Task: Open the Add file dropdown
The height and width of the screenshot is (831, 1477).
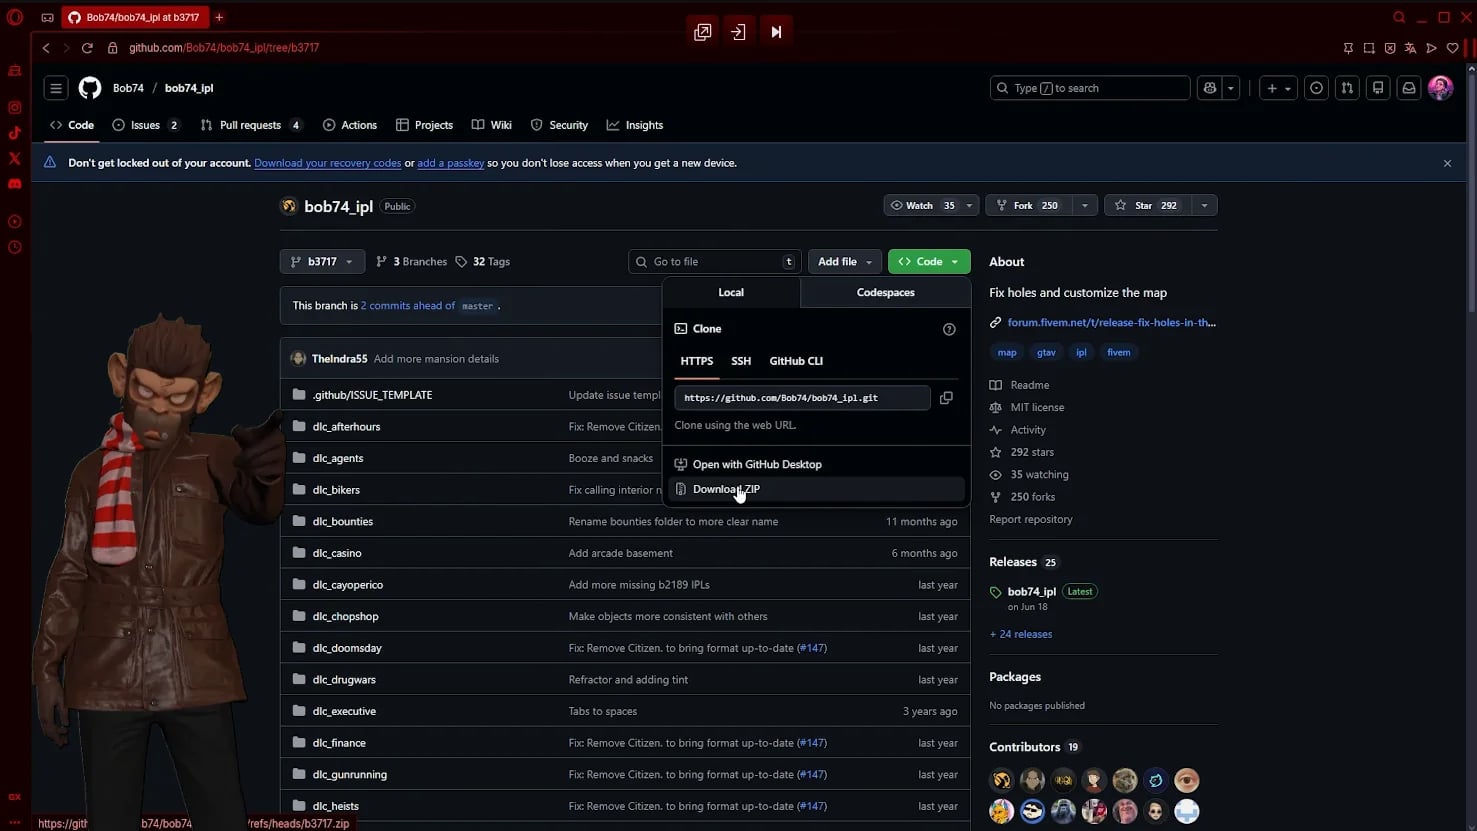Action: pyautogui.click(x=845, y=262)
